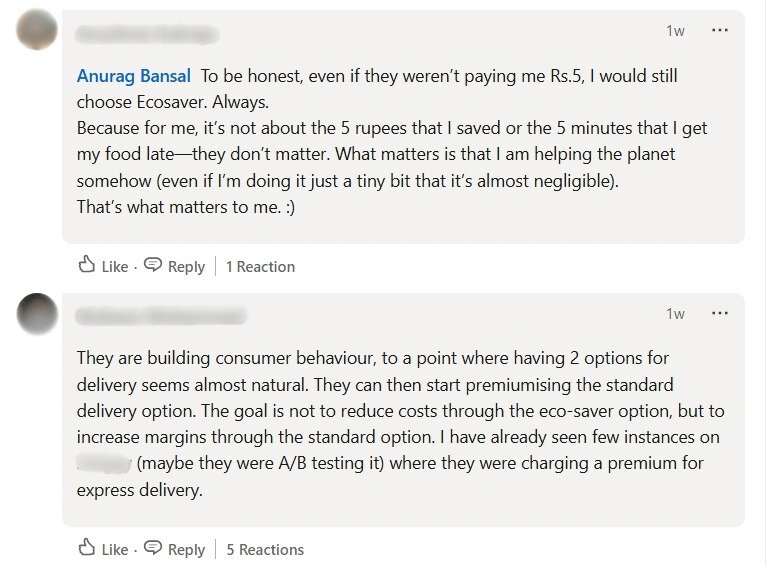Click blurred company mention before "(maybe they were A/B testing it)"

tap(104, 464)
